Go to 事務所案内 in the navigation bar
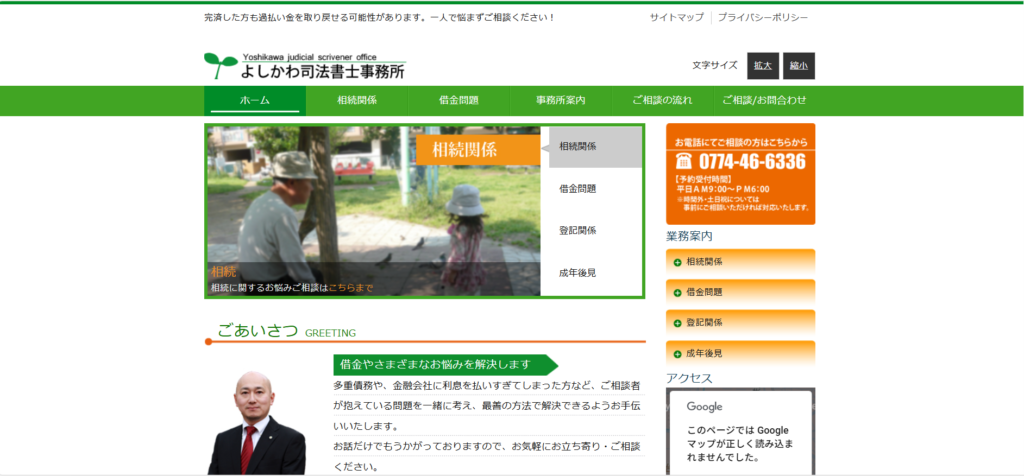The width and height of the screenshot is (1024, 476). 560,100
